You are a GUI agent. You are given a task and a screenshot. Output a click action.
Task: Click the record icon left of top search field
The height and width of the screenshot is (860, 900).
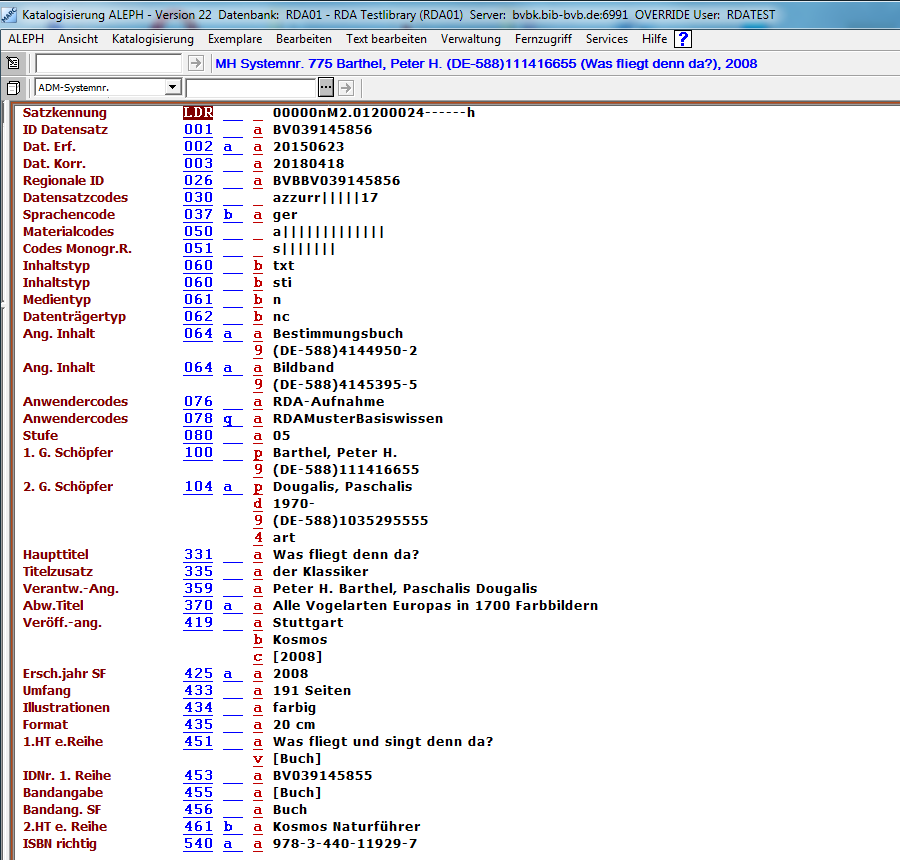pos(13,63)
